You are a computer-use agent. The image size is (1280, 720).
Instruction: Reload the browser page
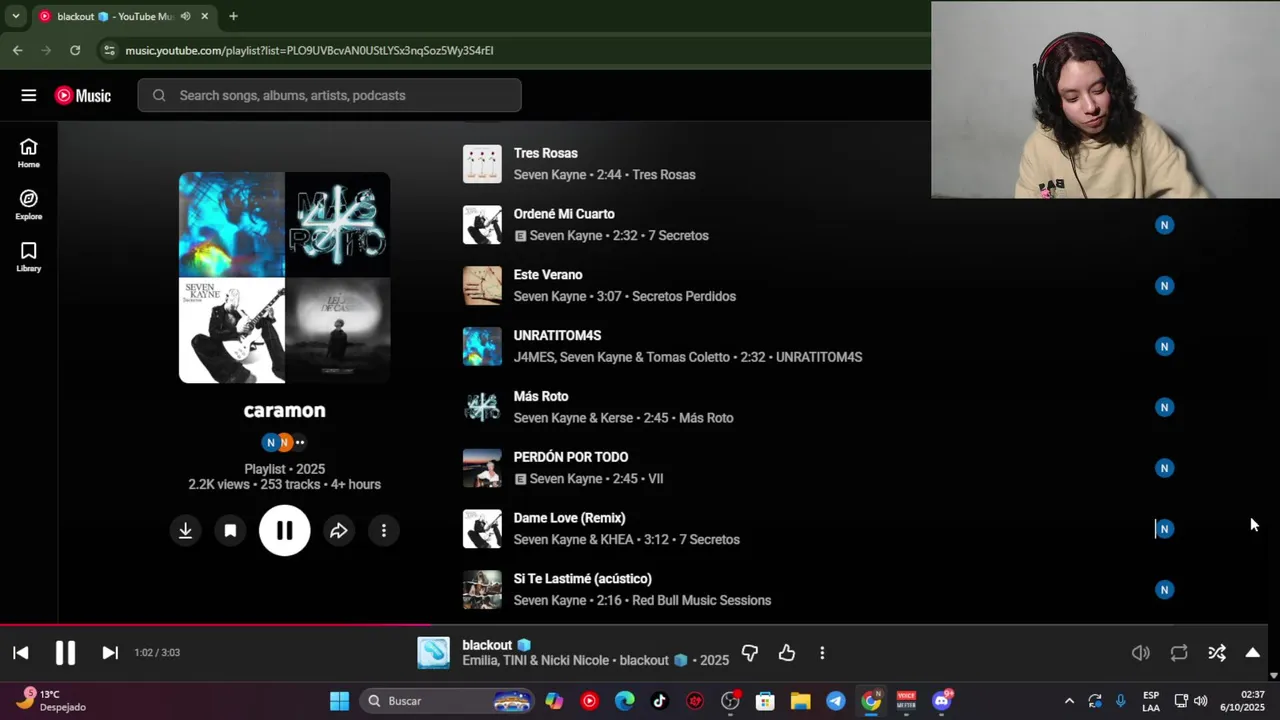75,50
